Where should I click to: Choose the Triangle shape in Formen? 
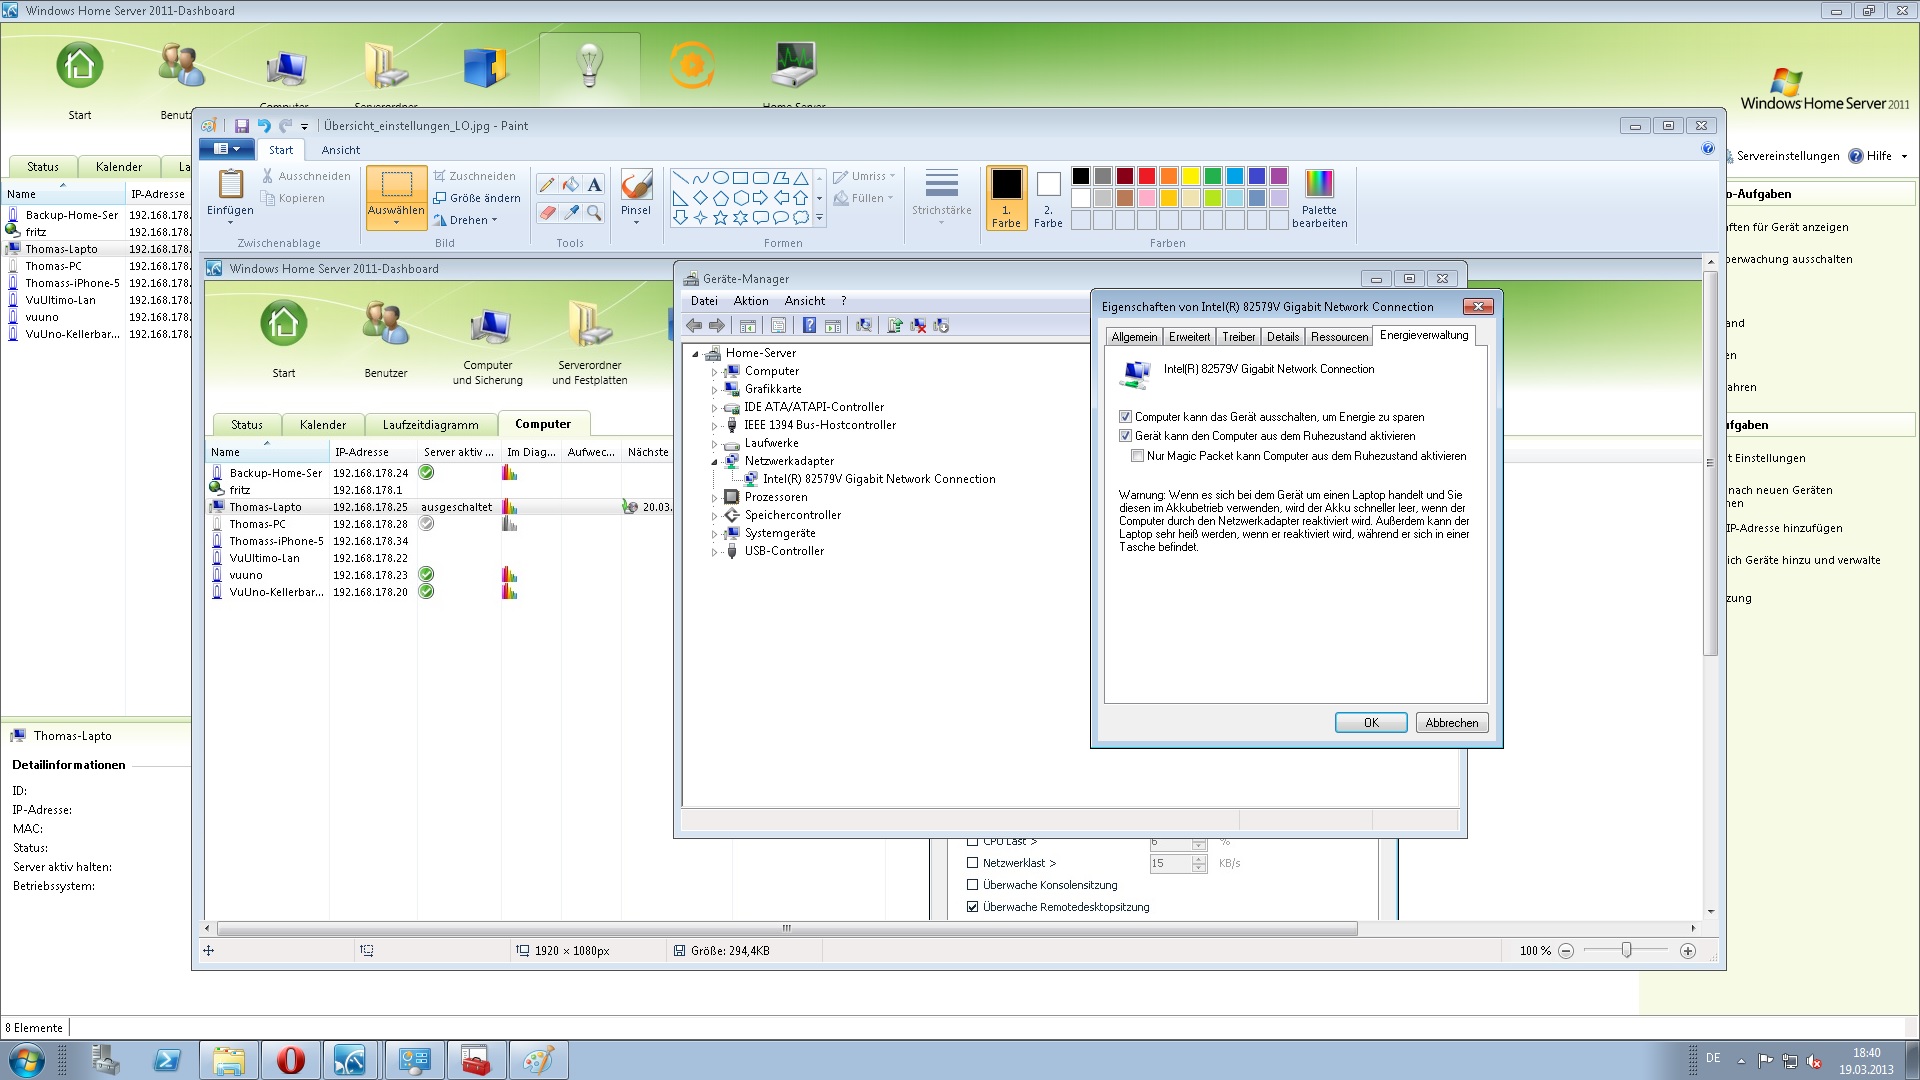[801, 178]
